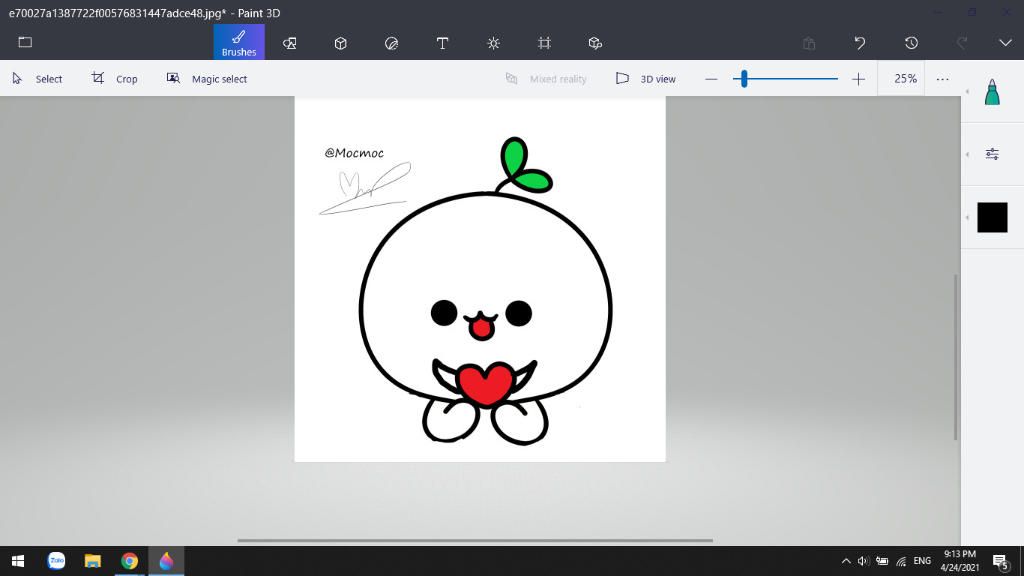Click the vertical canvas scrollbar
The width and height of the screenshot is (1024, 576).
956,357
